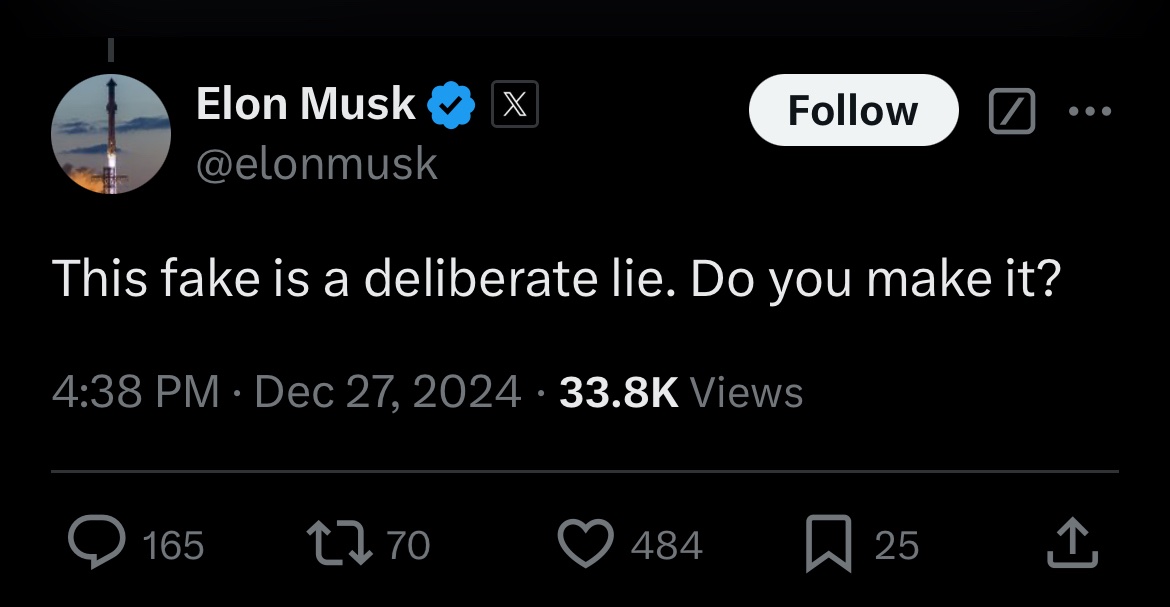1170x607 pixels.
Task: Open the profile picture with the rocket
Action: pyautogui.click(x=111, y=134)
